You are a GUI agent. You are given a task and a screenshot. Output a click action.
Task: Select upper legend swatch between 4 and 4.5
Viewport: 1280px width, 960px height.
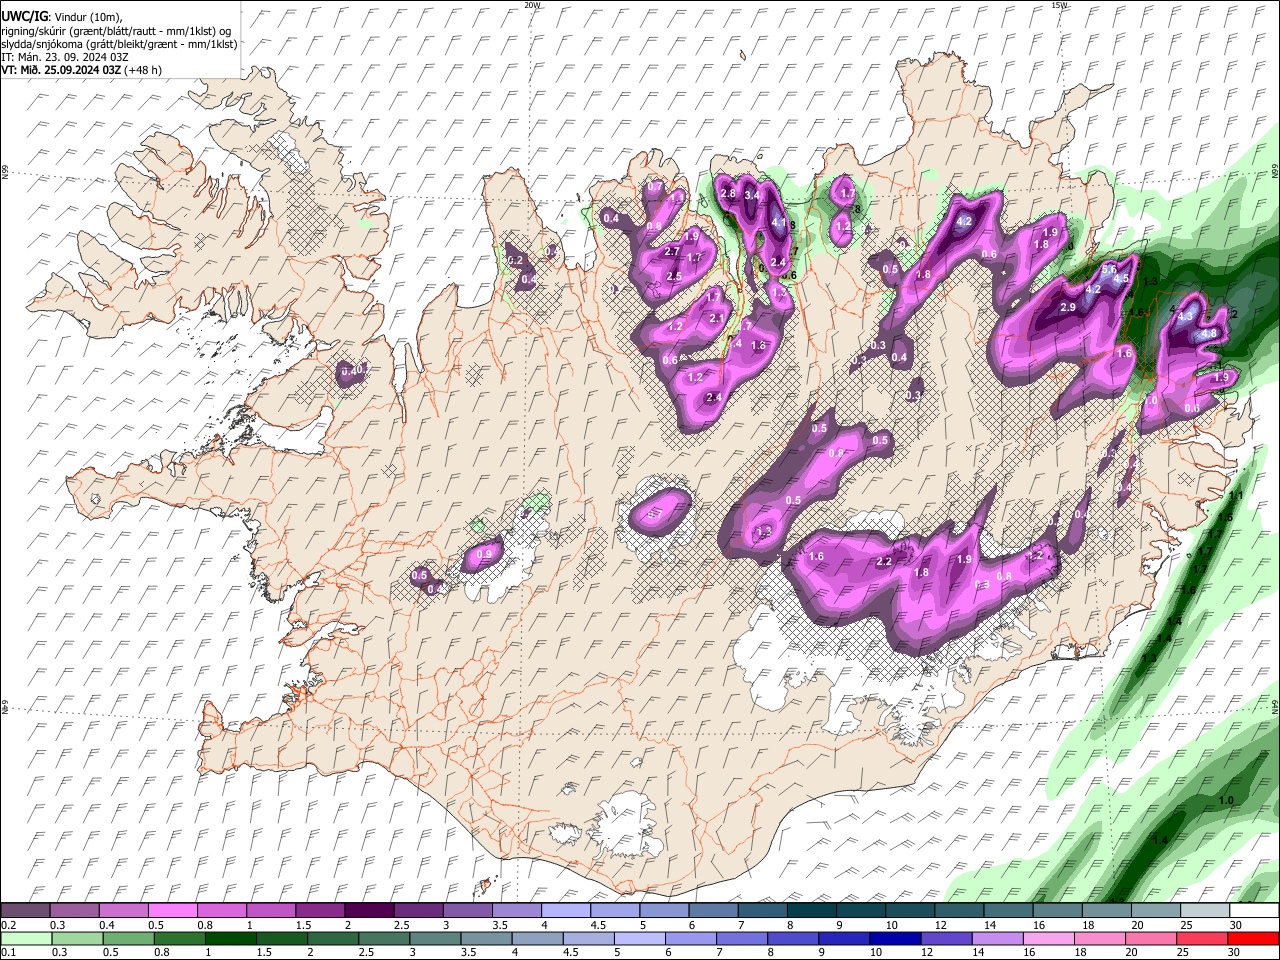(566, 911)
